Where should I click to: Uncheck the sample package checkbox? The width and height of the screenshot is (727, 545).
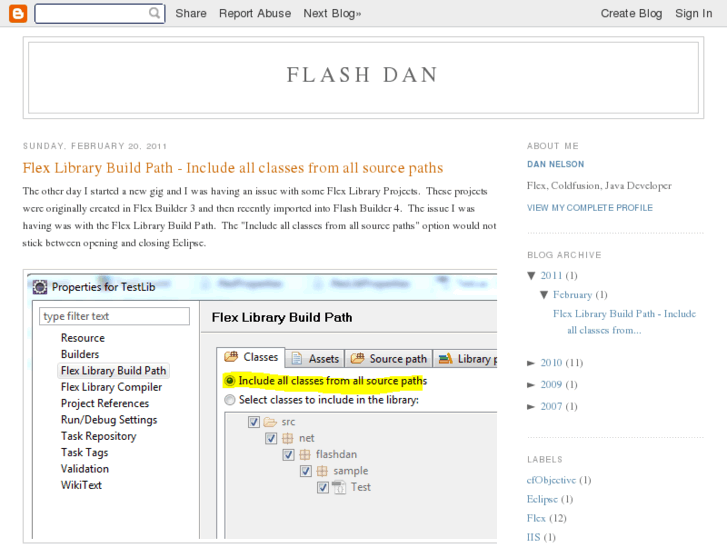coord(306,471)
